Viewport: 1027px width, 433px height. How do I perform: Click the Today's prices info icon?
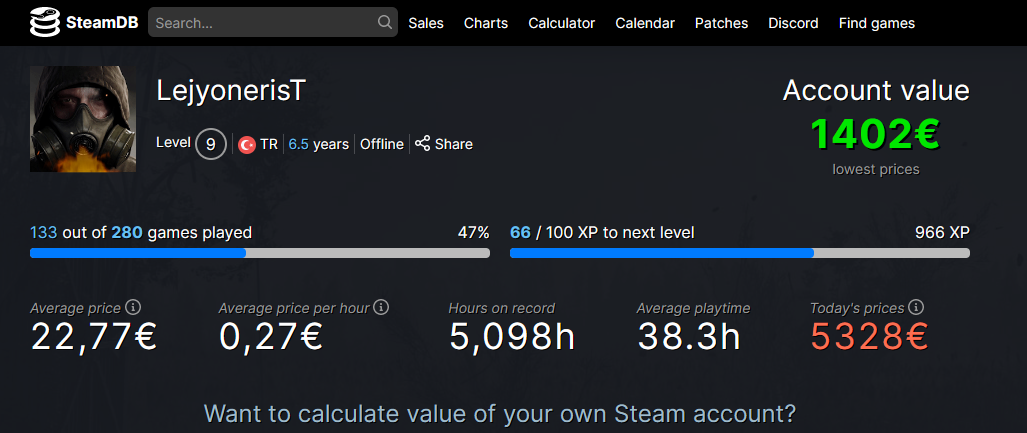916,308
